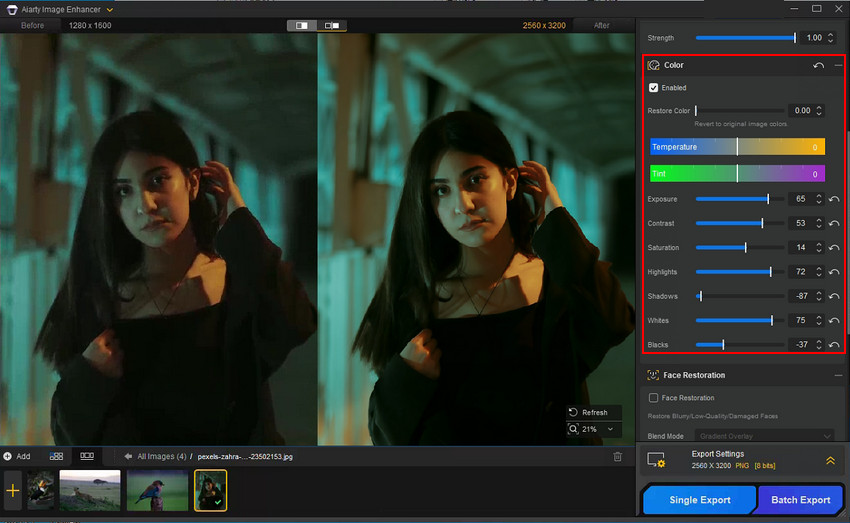
Task: Reset the Exposure value
Action: pos(834,199)
